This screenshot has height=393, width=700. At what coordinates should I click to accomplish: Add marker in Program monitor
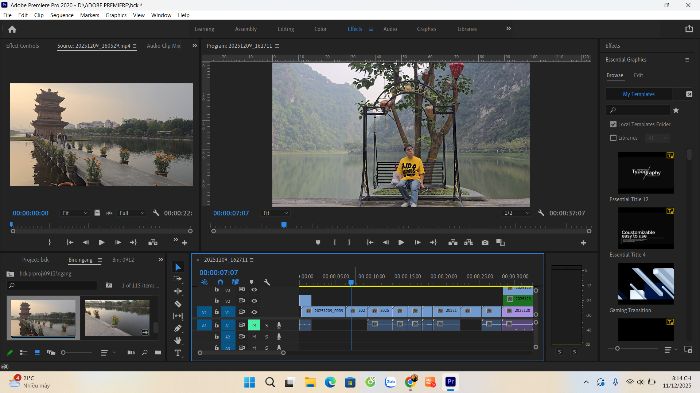(318, 242)
